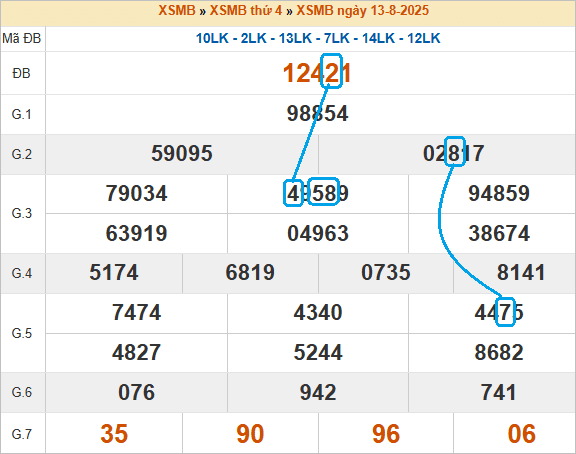Screen dimensions: 576x454
Task: Select third prize number 38674
Action: click(499, 233)
